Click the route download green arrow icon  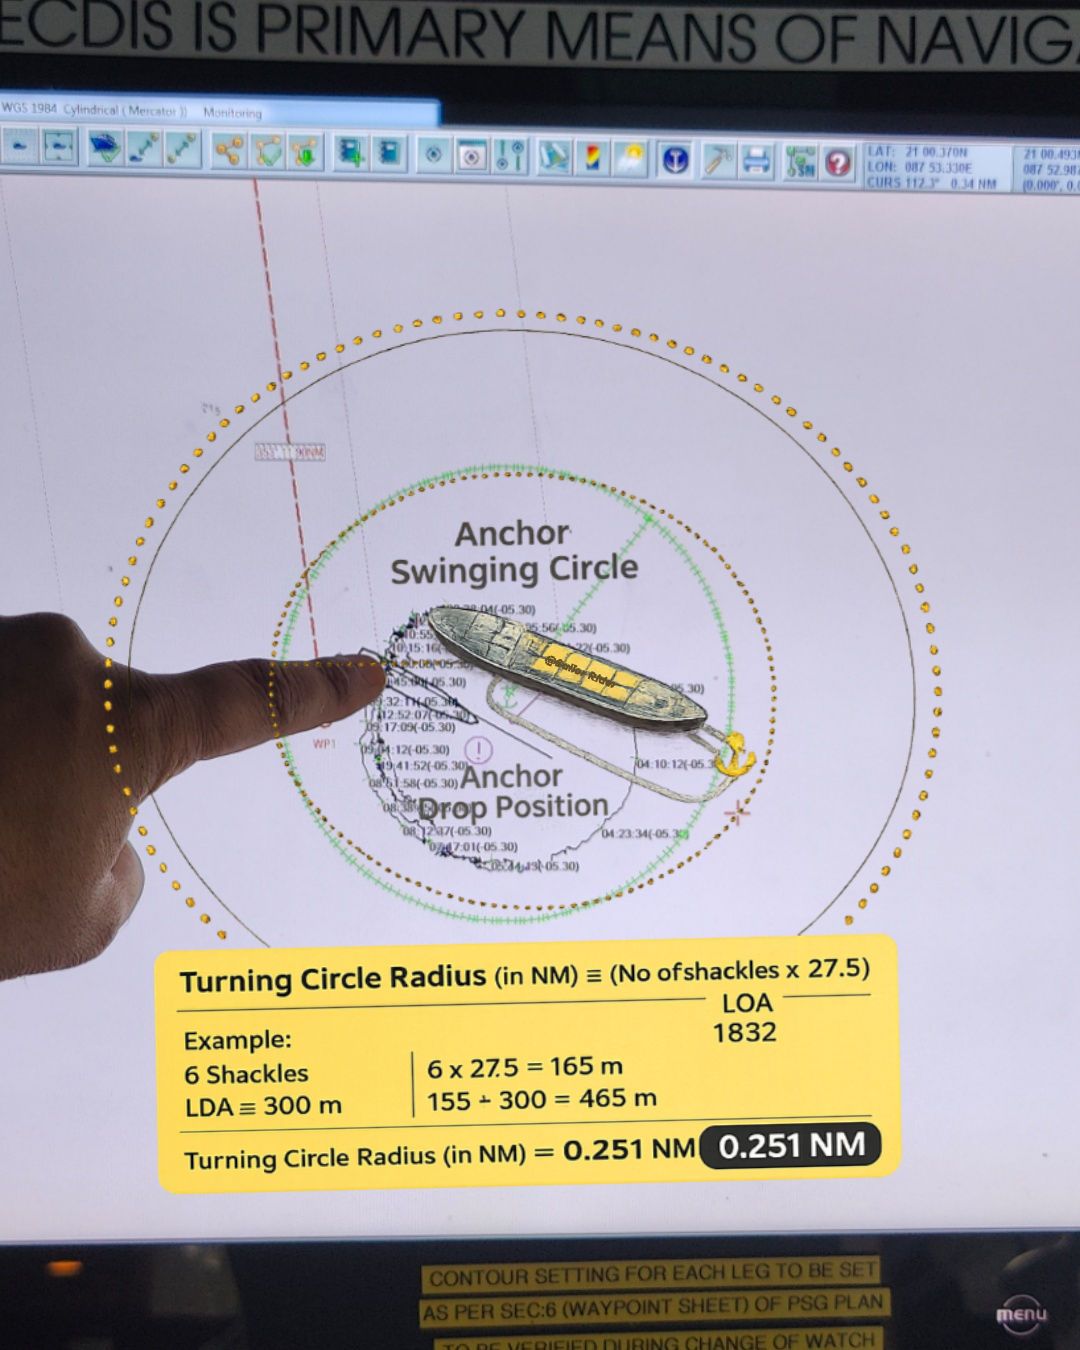tap(305, 152)
